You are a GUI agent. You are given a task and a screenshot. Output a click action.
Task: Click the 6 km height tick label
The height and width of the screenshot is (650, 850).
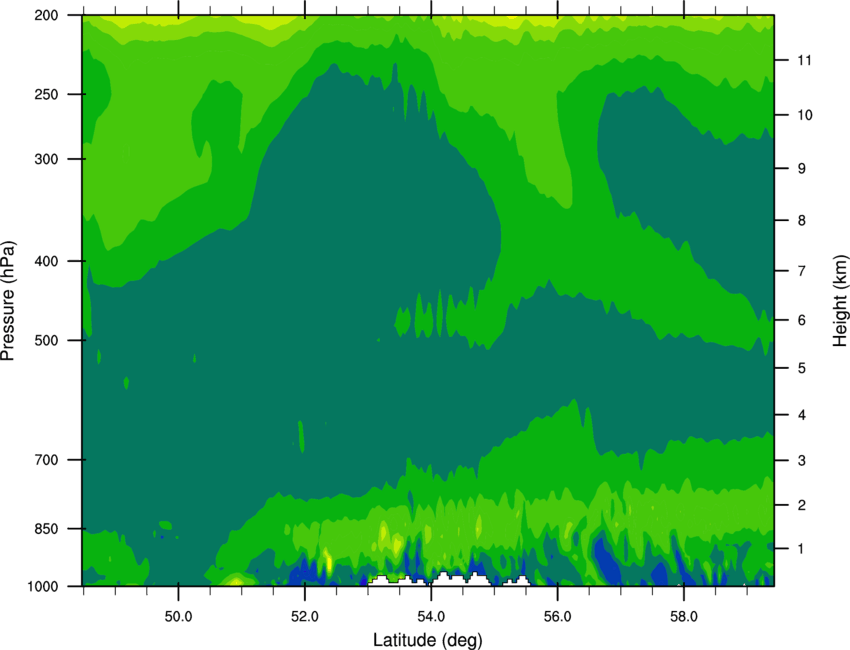click(x=801, y=320)
